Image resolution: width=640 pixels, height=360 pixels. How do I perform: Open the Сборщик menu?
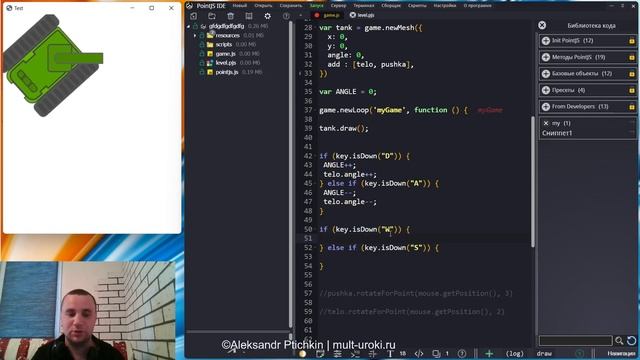tap(391, 6)
